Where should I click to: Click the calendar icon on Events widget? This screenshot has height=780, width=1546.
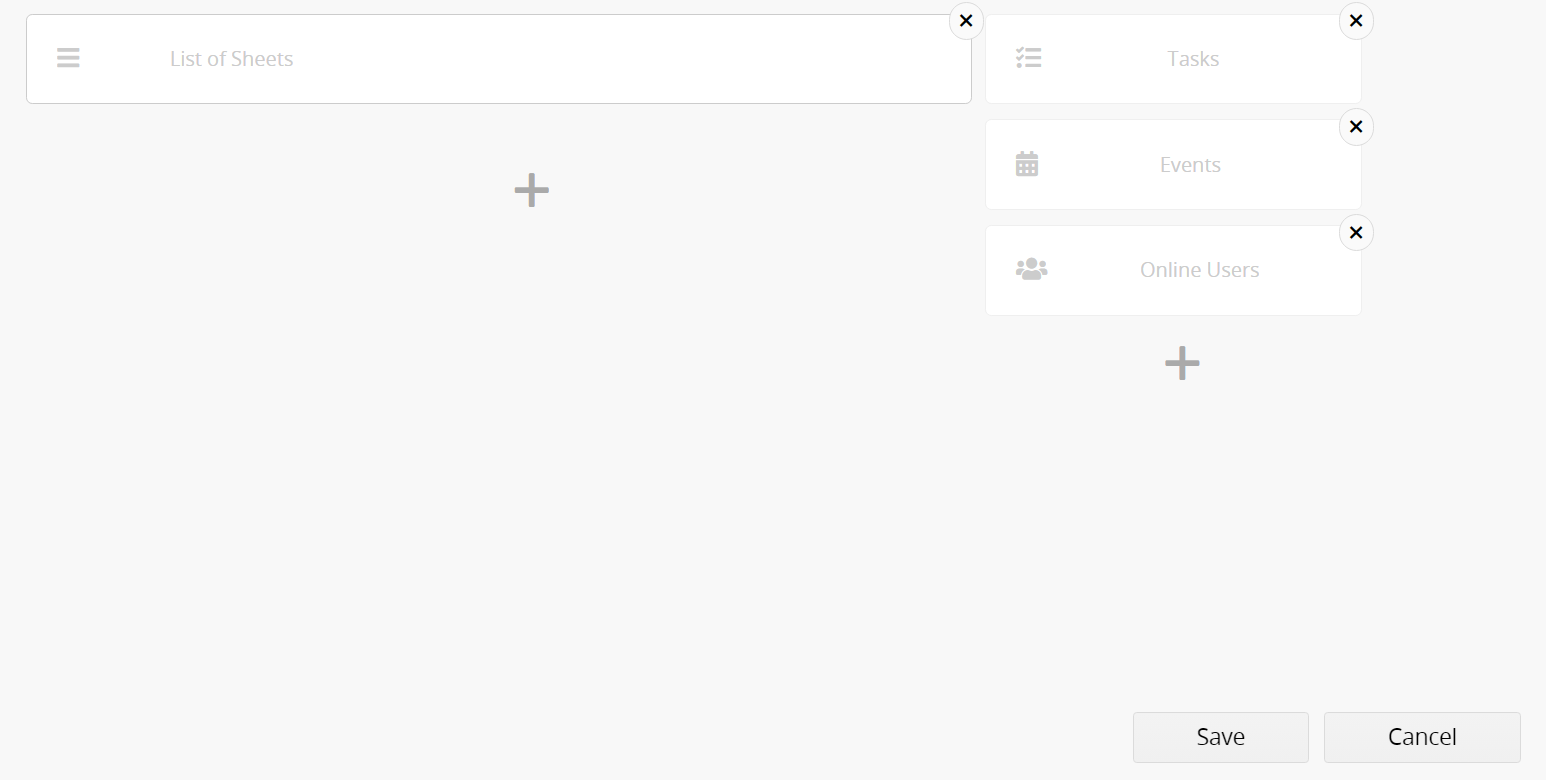pyautogui.click(x=1027, y=164)
